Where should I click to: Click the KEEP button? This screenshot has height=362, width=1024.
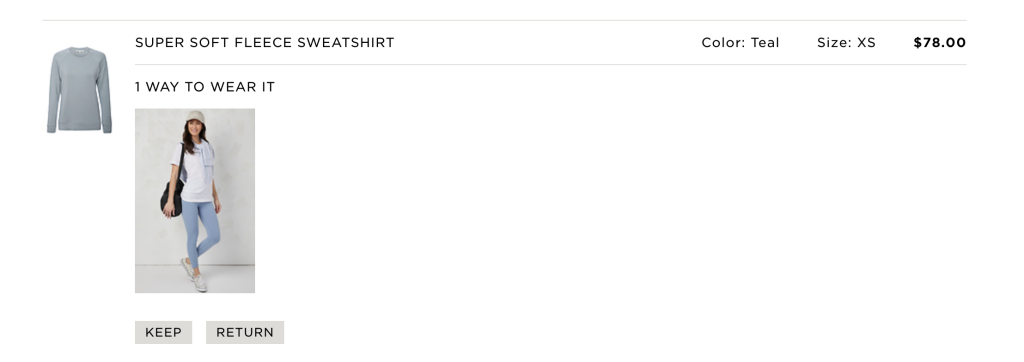click(x=163, y=332)
